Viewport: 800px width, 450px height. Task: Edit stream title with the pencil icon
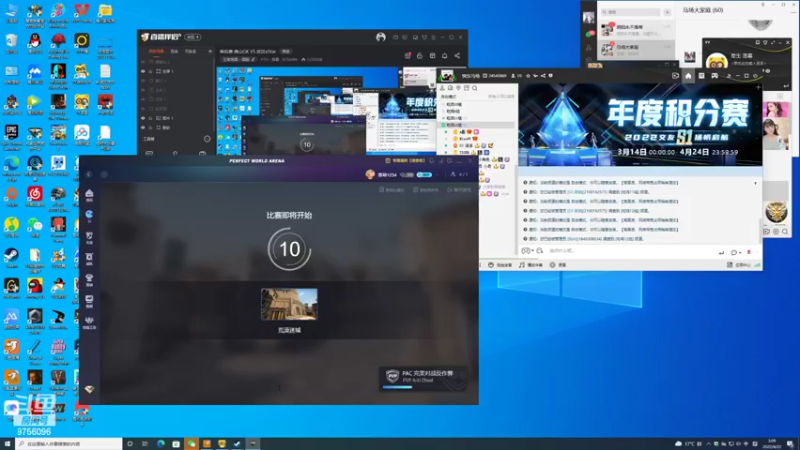[x=253, y=60]
